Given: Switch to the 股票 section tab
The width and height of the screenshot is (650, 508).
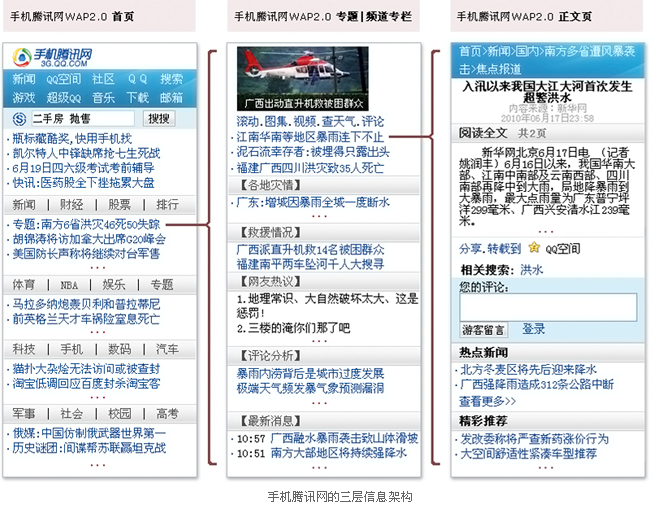Looking at the screenshot, I should (x=119, y=205).
